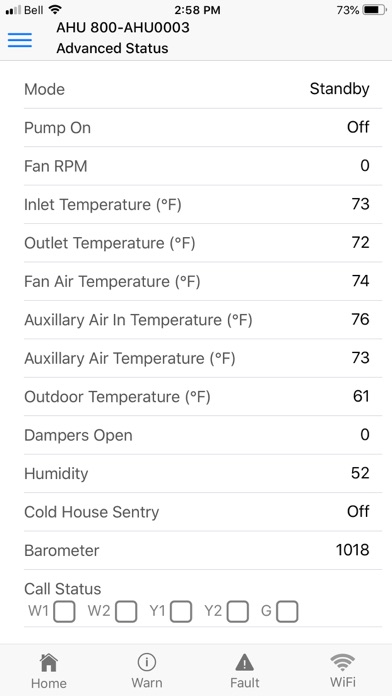Tap the battery icon in status bar
Image resolution: width=392 pixels, height=696 pixels.
tap(375, 10)
